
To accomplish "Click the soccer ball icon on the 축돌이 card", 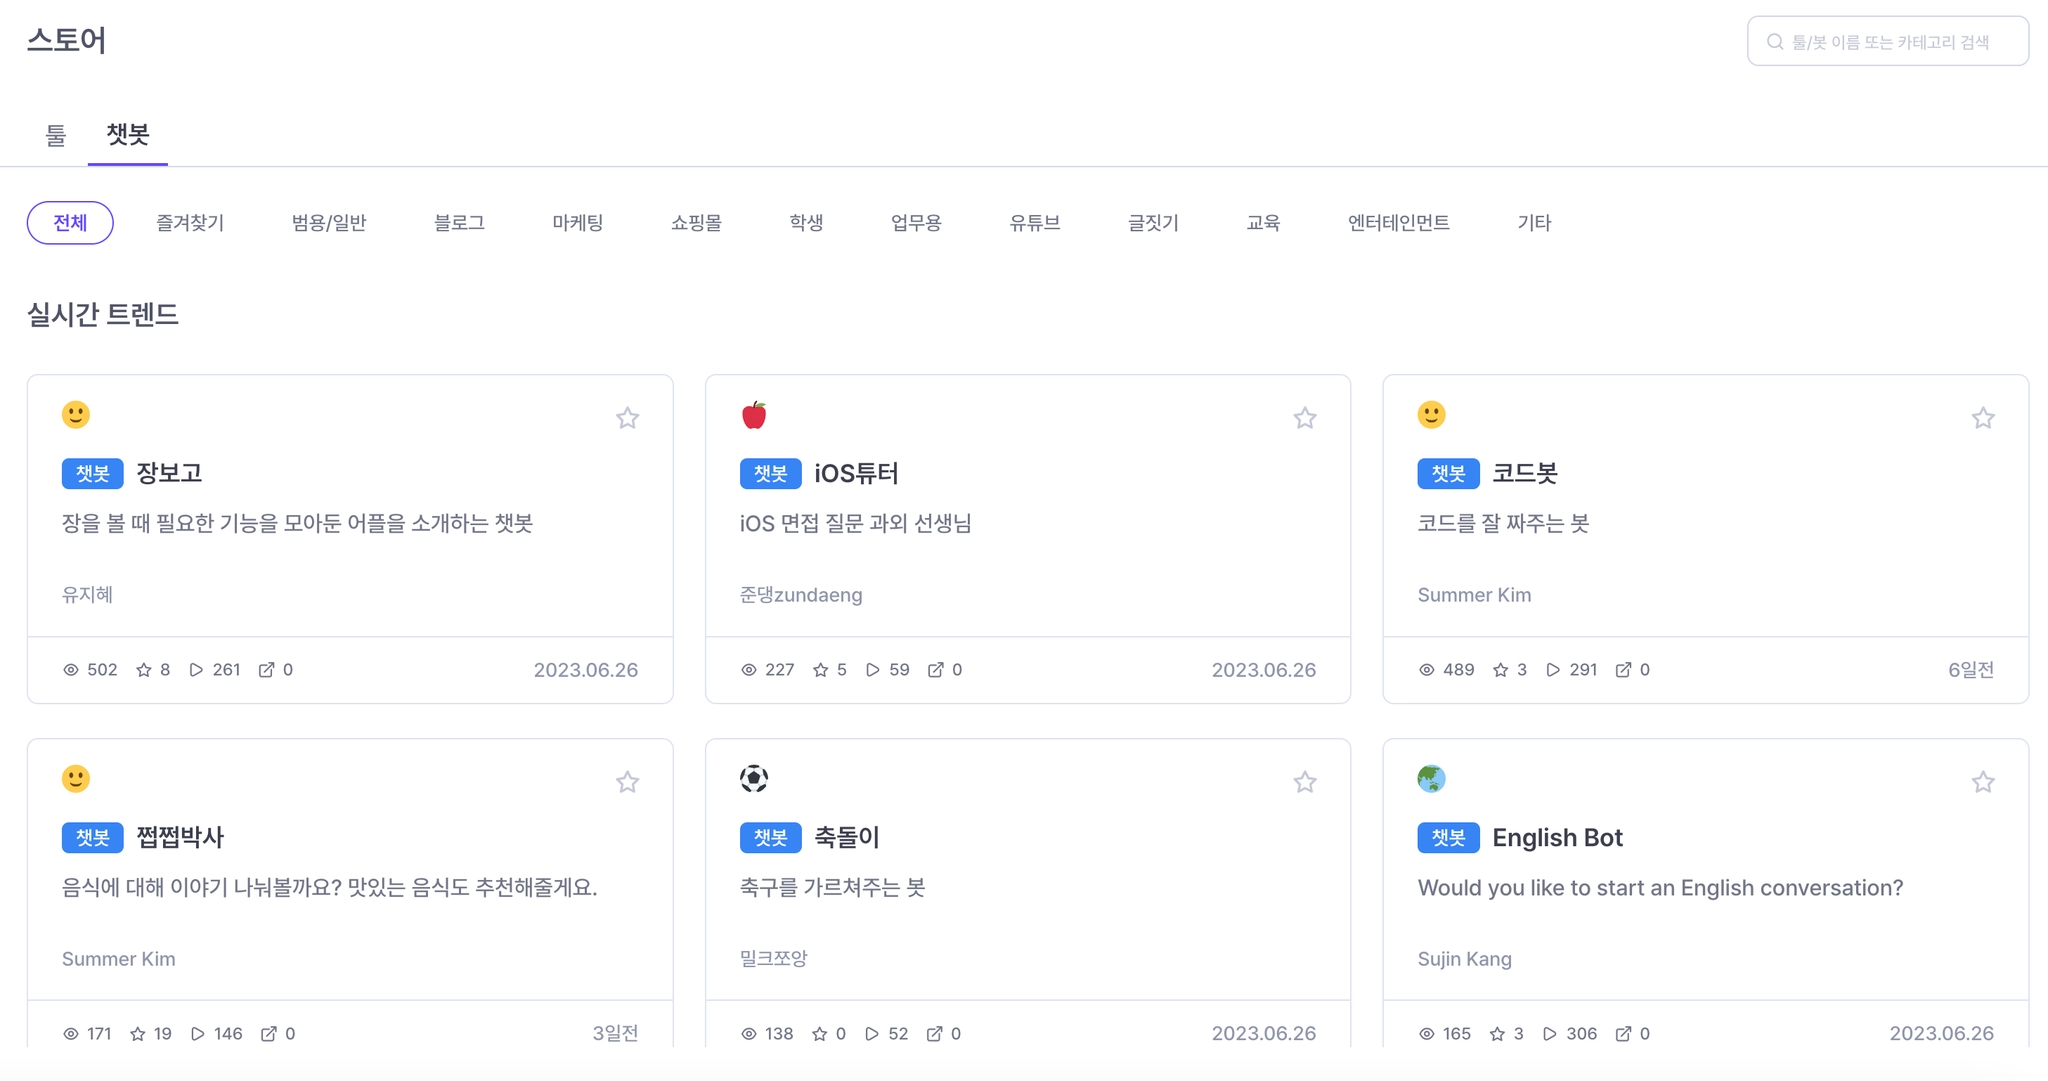I will click(754, 778).
